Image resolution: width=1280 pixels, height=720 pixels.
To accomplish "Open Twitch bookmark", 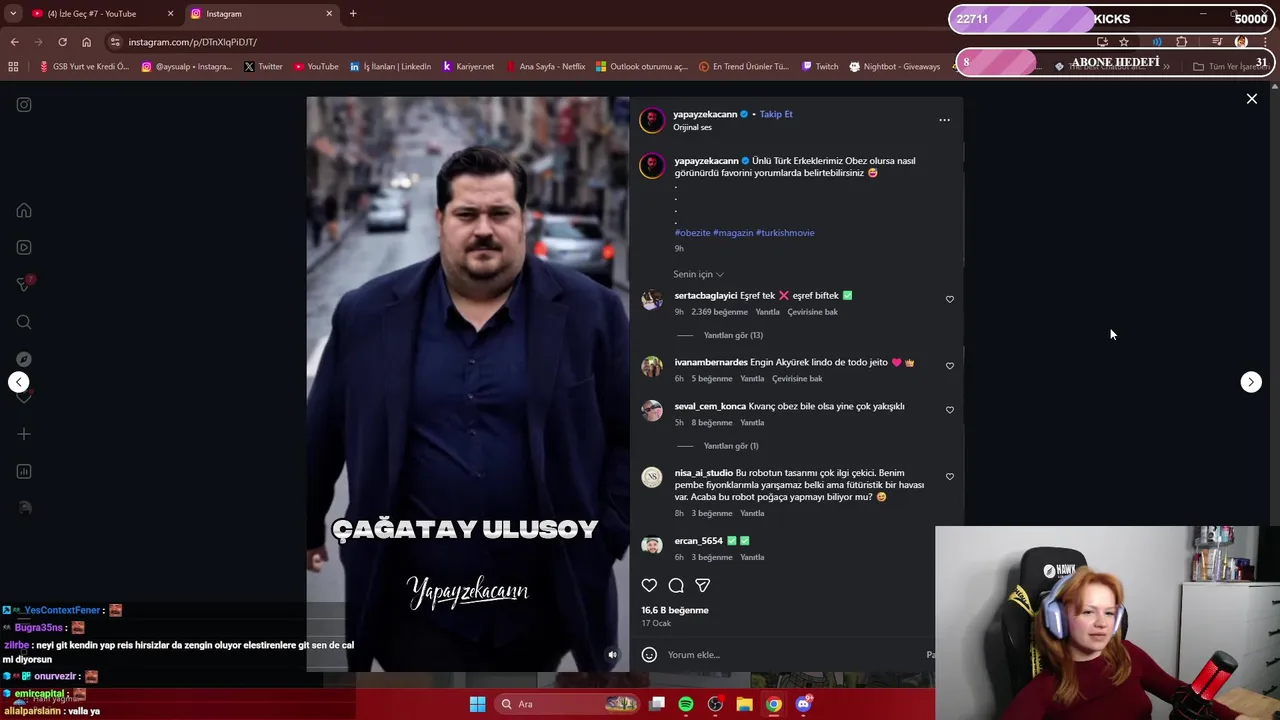I will (820, 67).
